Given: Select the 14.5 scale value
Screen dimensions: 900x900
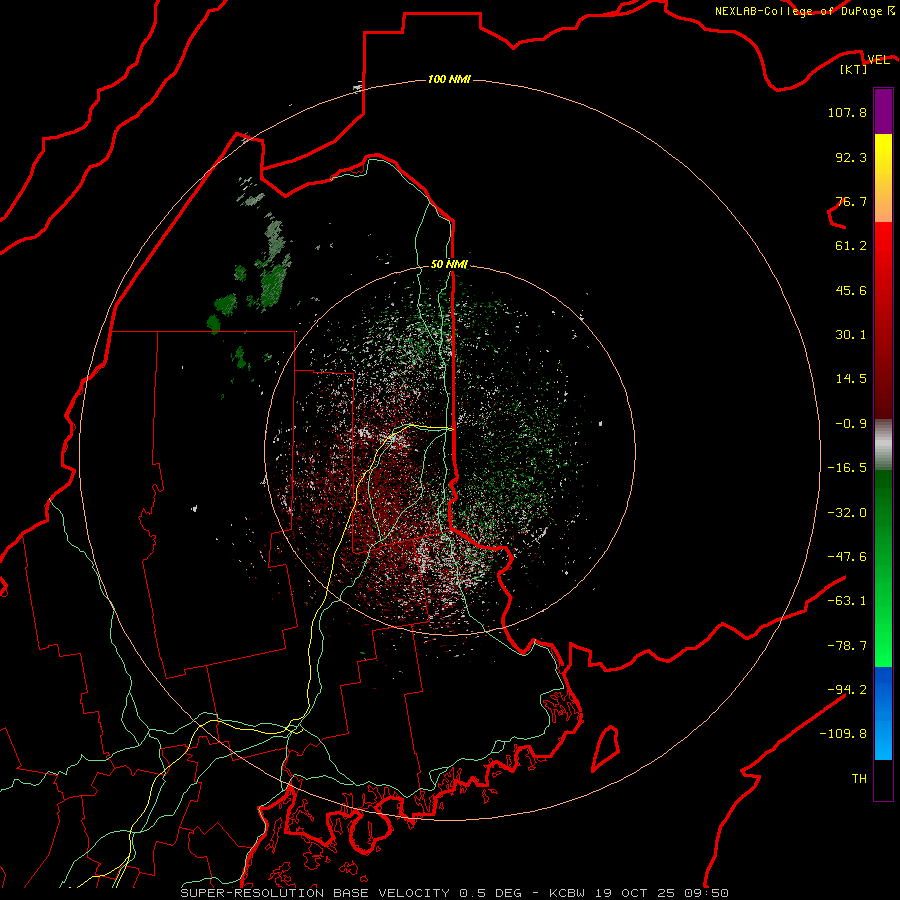Looking at the screenshot, I should 851,379.
